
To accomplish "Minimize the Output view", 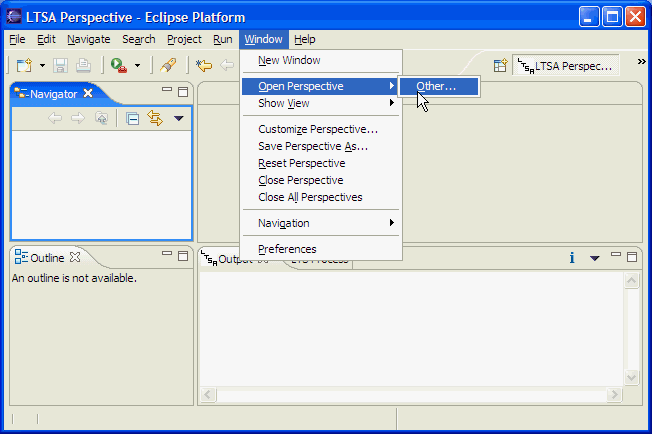I will 616,254.
